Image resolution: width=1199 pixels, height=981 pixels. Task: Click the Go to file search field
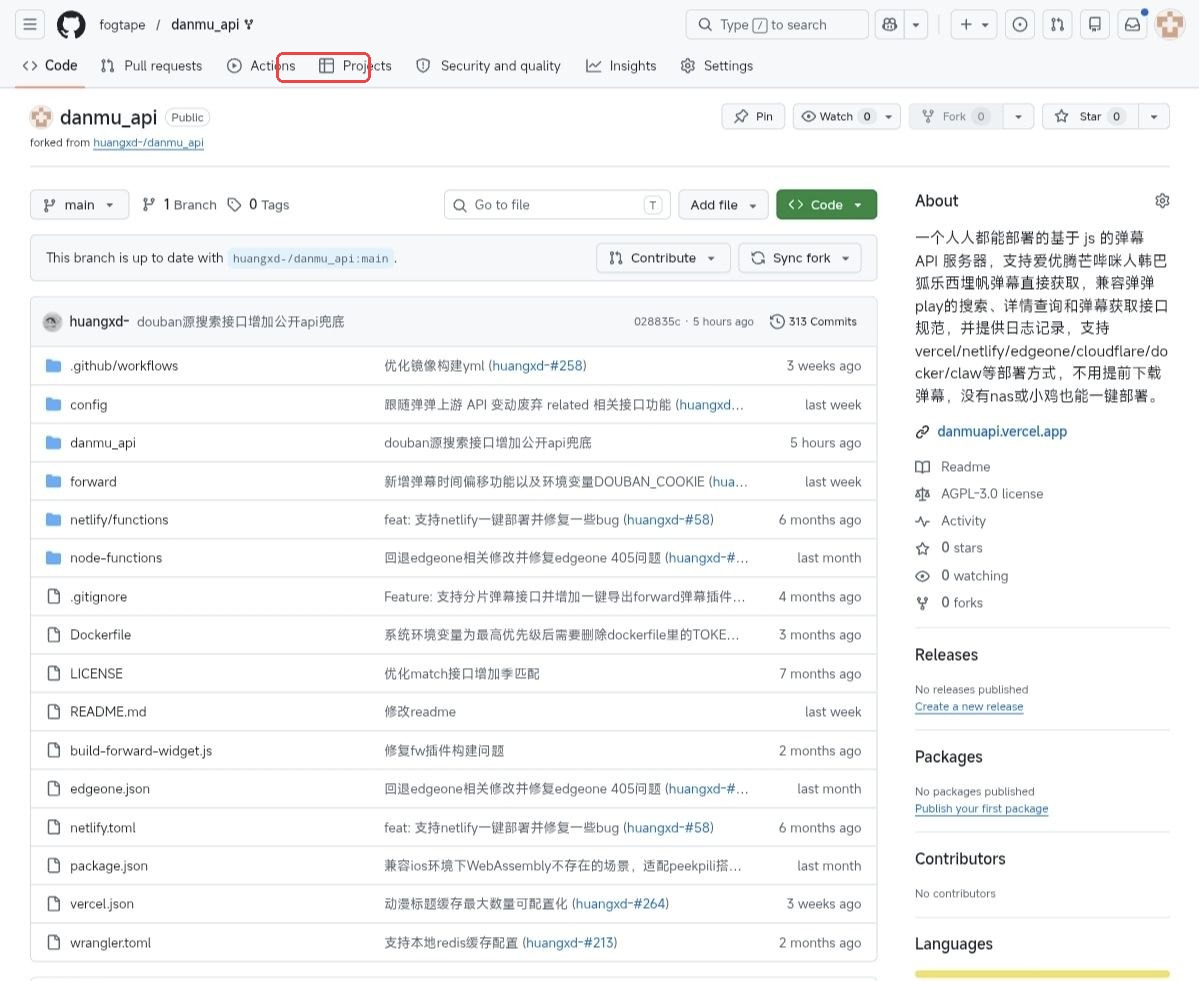(x=556, y=204)
